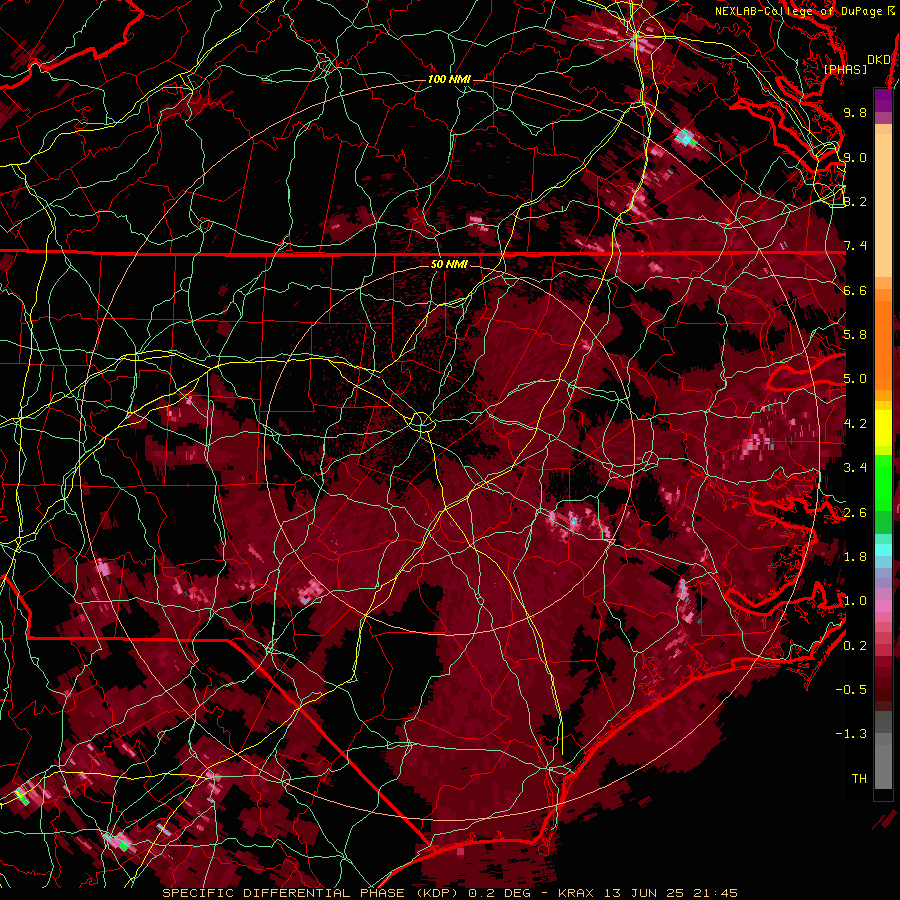Select the 0.2 scale value
The image size is (900, 900).
coord(855,645)
